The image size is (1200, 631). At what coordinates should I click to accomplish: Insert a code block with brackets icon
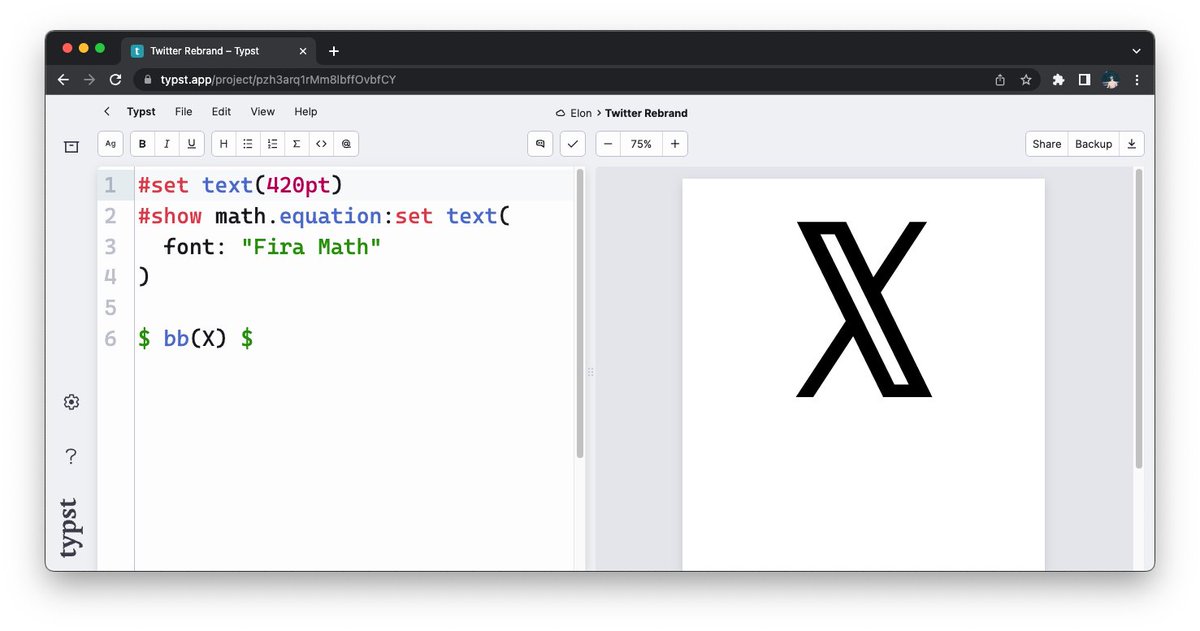pyautogui.click(x=321, y=144)
